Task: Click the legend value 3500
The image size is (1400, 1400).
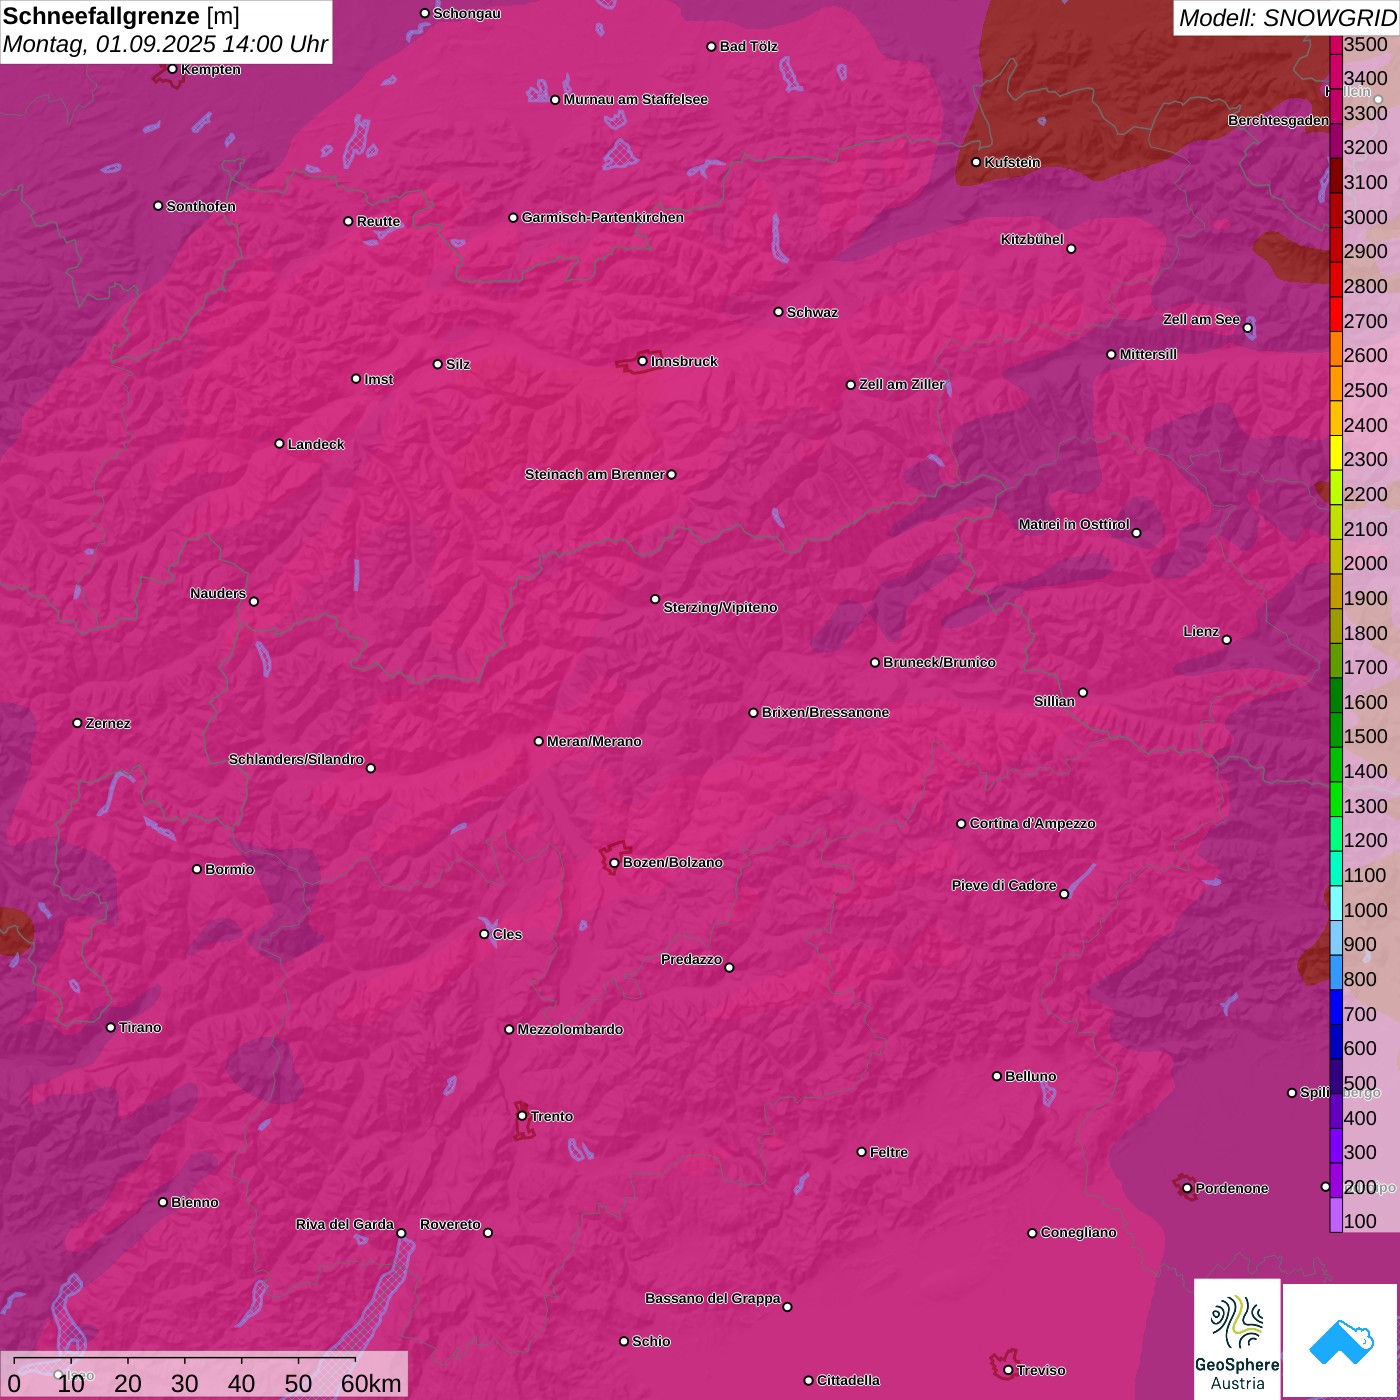Action: point(1366,44)
